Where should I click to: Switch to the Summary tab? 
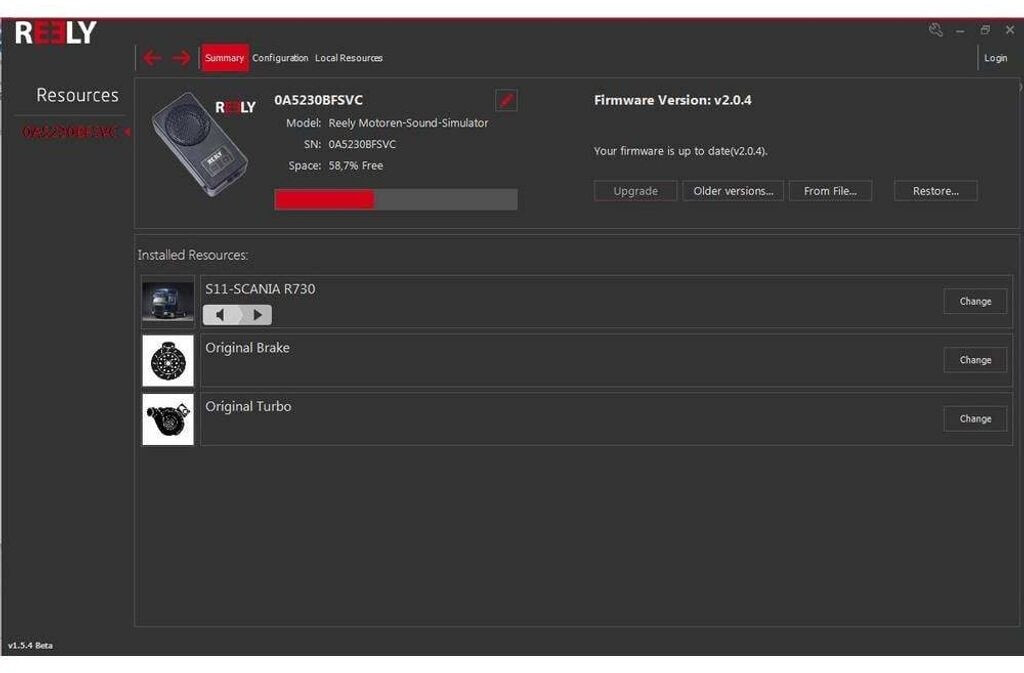coord(224,58)
